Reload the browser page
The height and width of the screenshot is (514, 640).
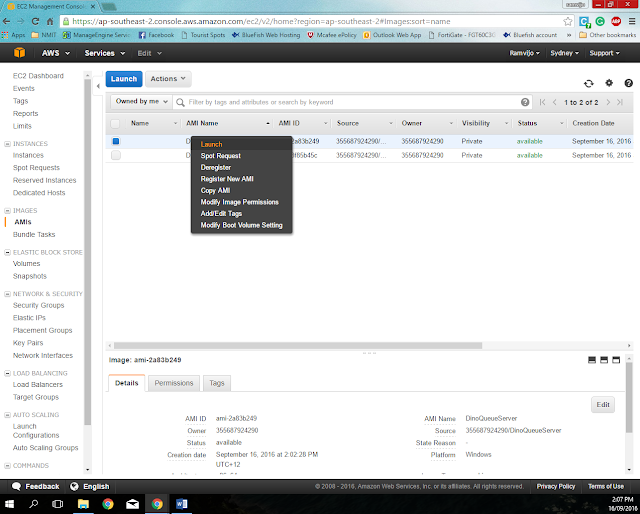tap(36, 21)
